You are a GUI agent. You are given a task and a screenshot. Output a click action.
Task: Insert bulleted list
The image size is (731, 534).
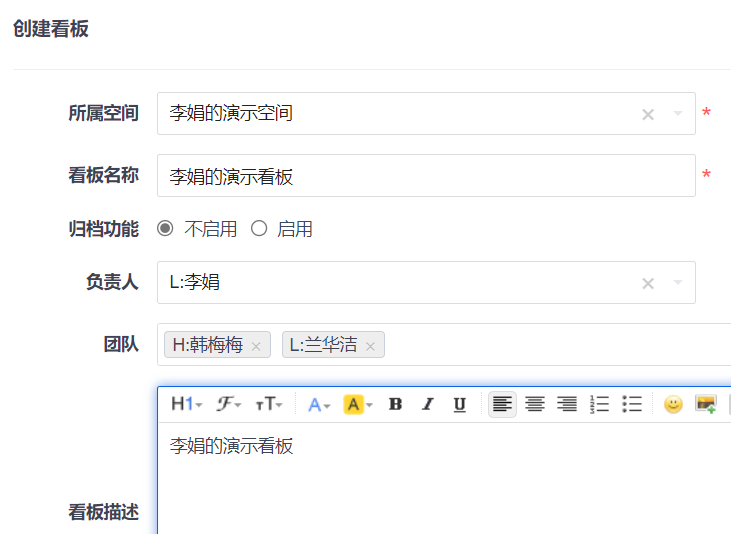click(632, 404)
